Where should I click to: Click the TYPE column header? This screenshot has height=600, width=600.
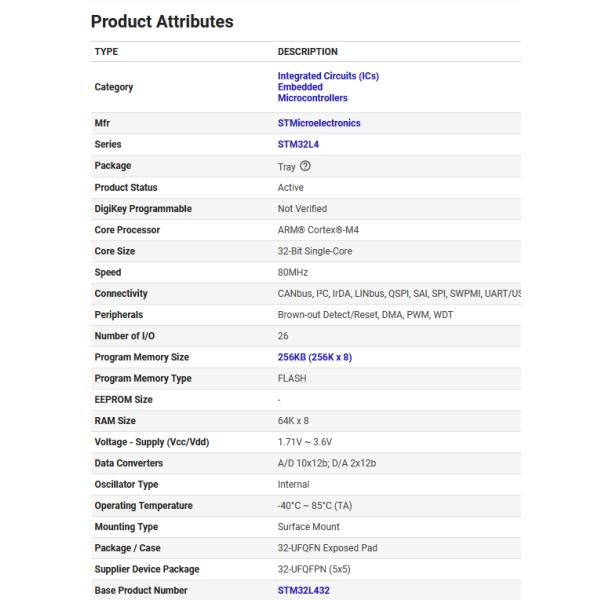pyautogui.click(x=106, y=52)
